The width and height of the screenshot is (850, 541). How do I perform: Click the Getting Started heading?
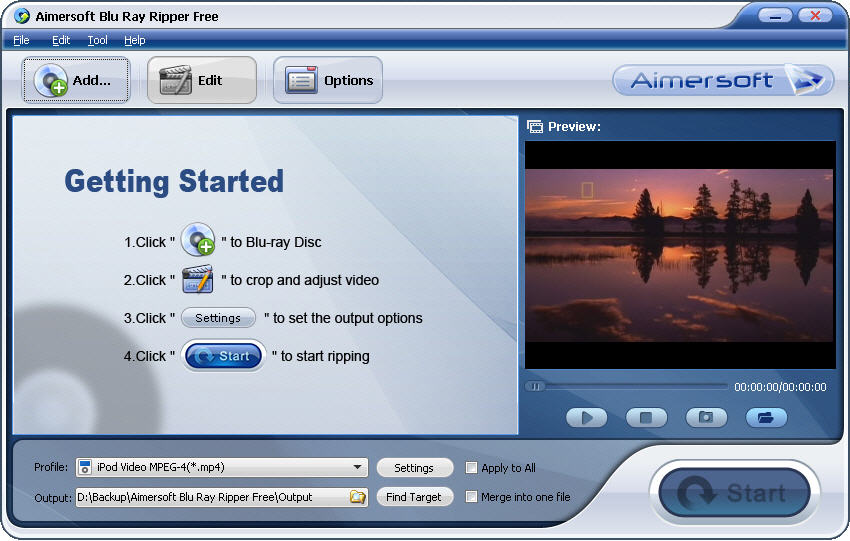point(174,182)
